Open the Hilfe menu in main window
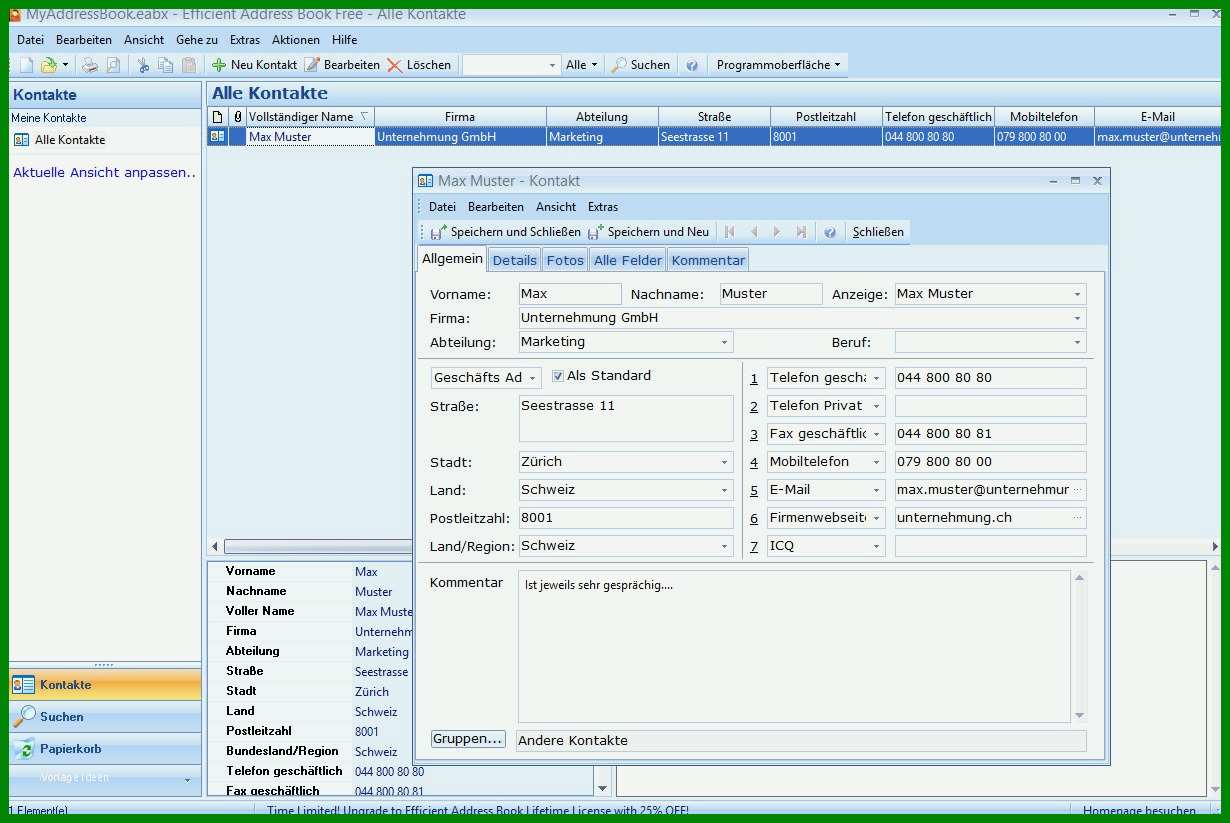 click(x=344, y=40)
